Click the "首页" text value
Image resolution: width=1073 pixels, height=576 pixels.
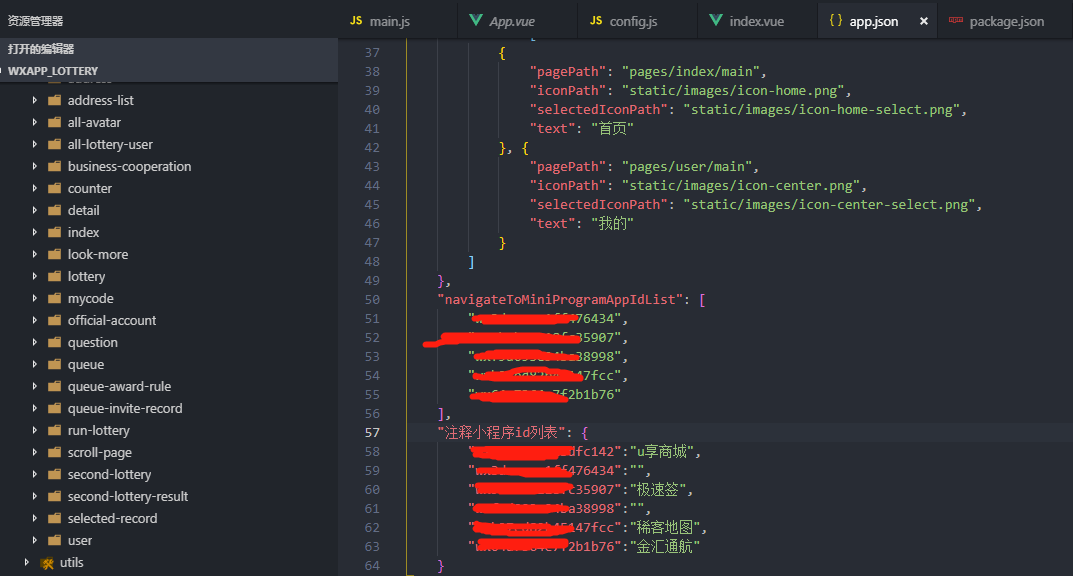coord(612,129)
